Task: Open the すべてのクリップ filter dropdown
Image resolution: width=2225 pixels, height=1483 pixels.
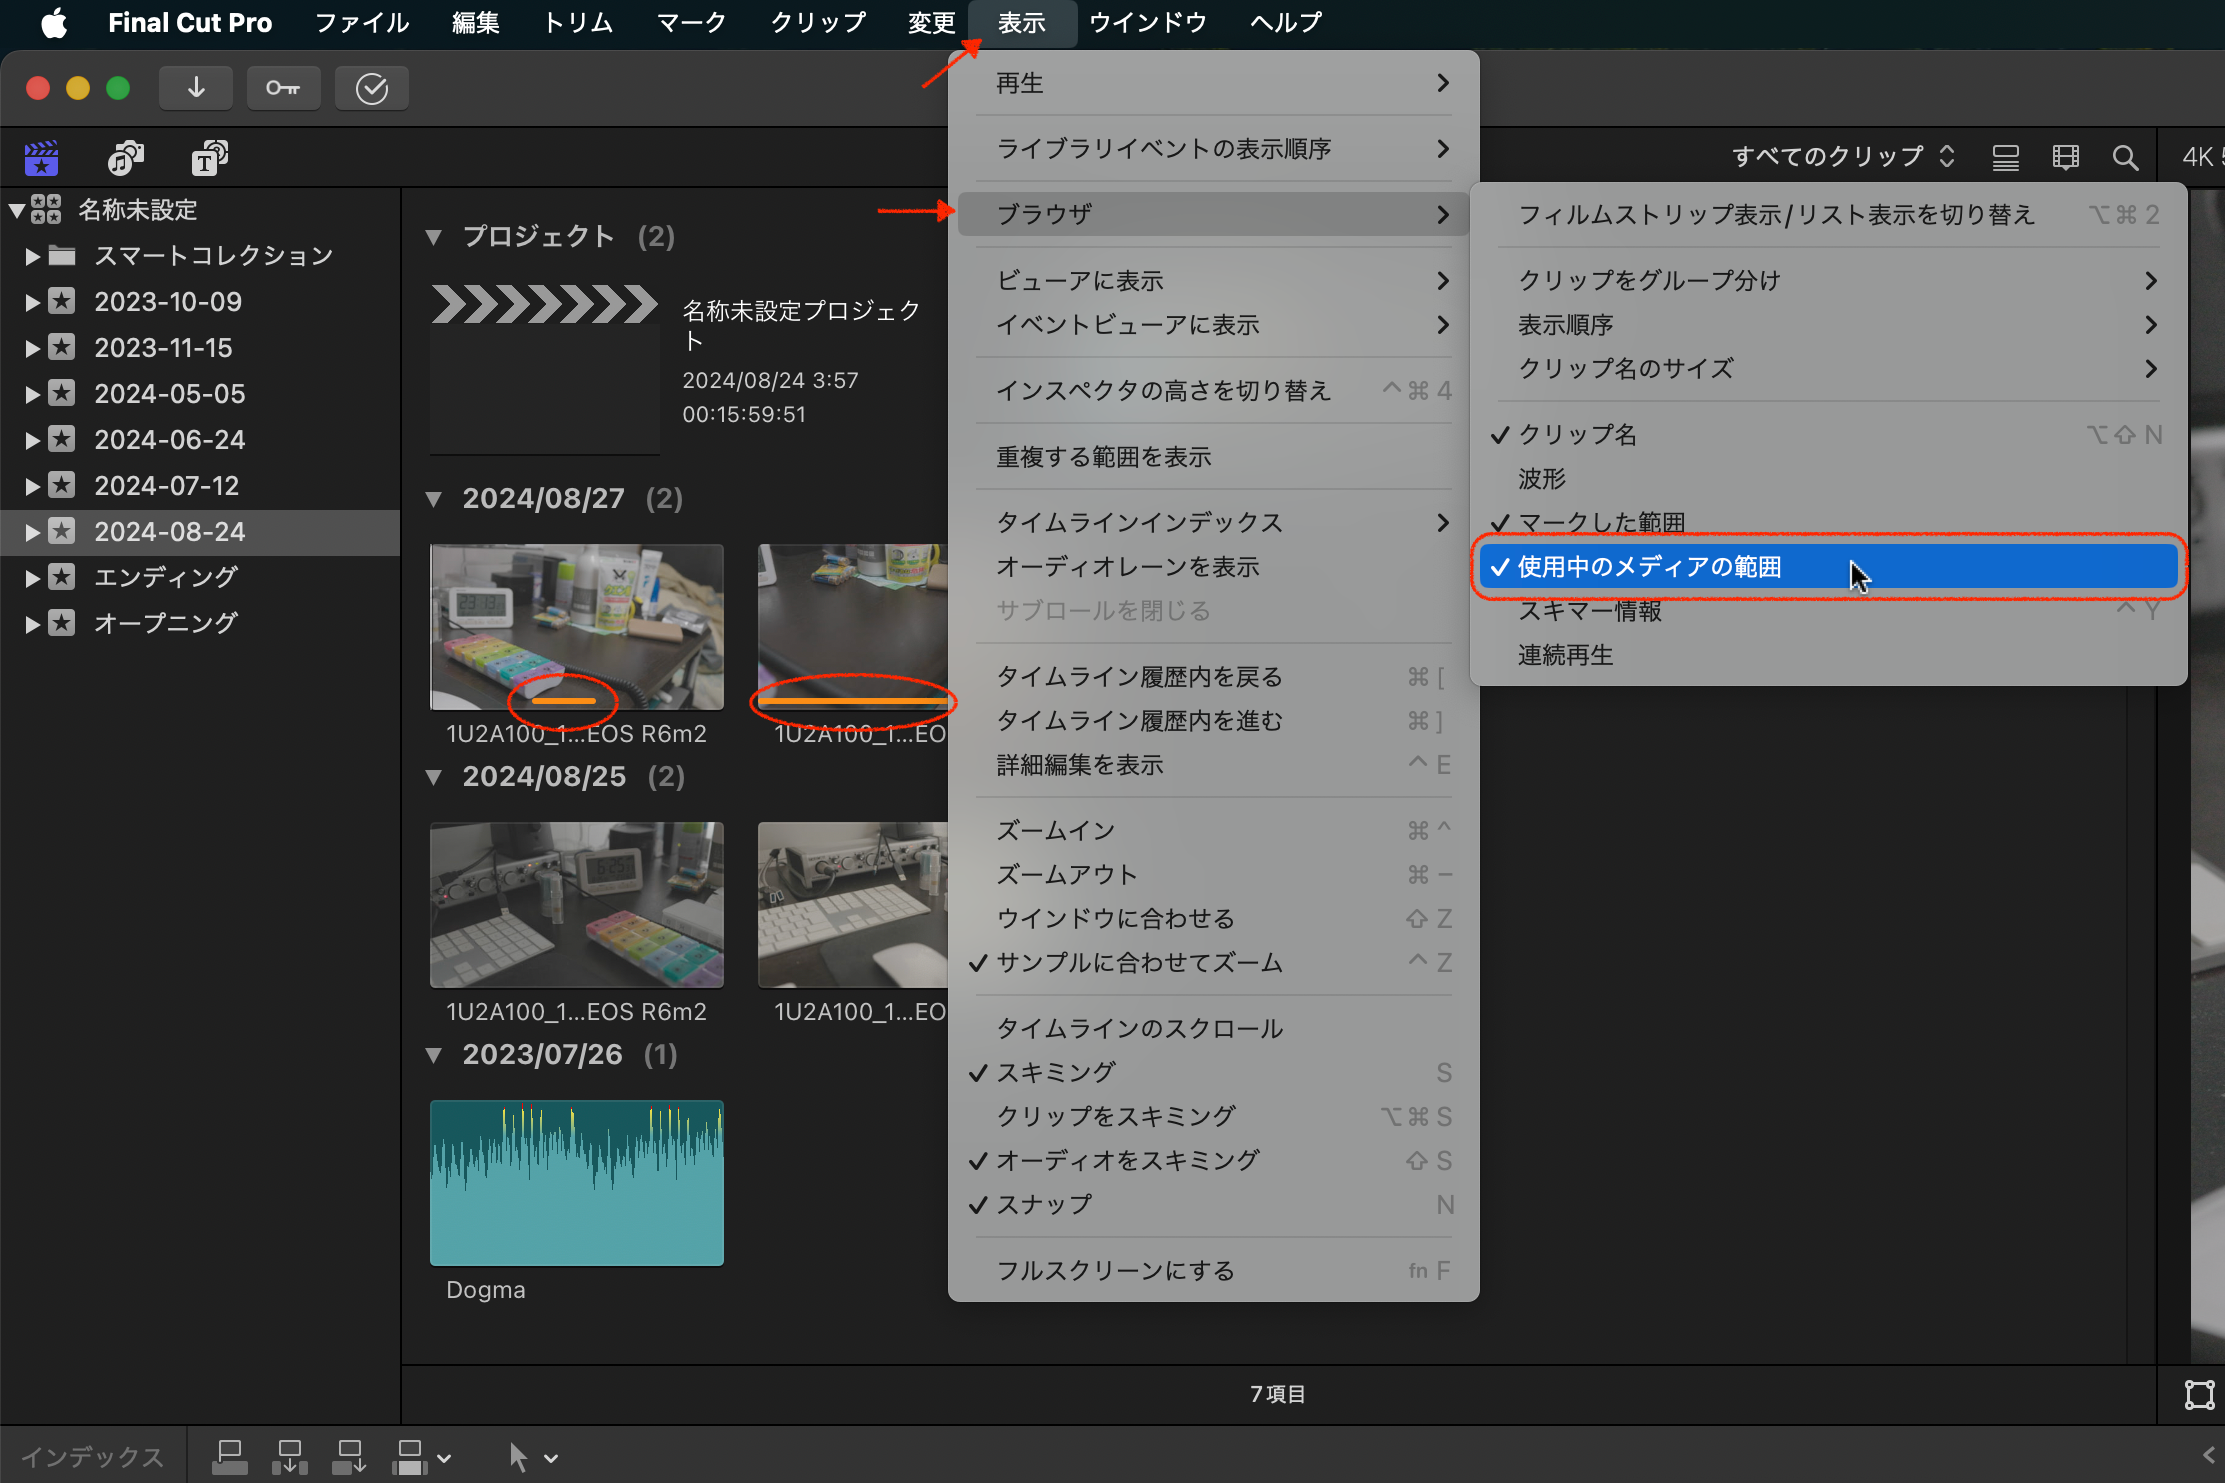Action: click(x=1842, y=157)
